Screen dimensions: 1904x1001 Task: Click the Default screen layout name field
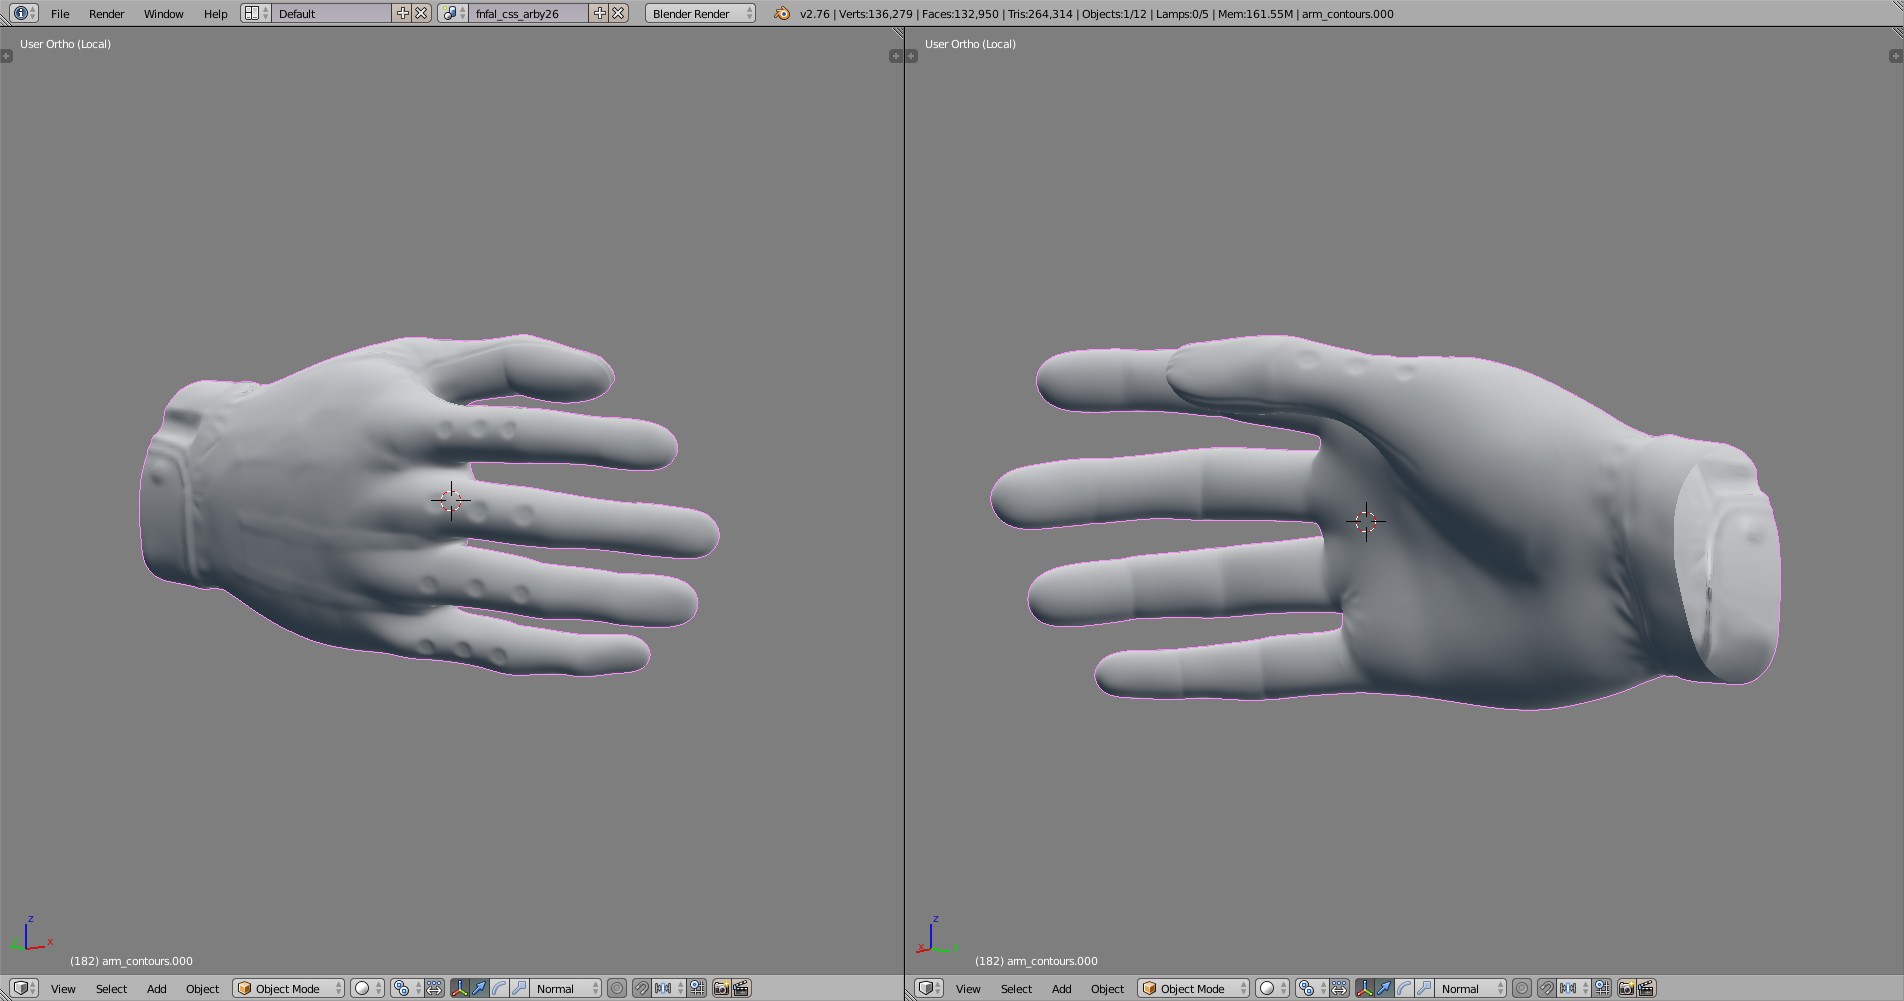332,13
